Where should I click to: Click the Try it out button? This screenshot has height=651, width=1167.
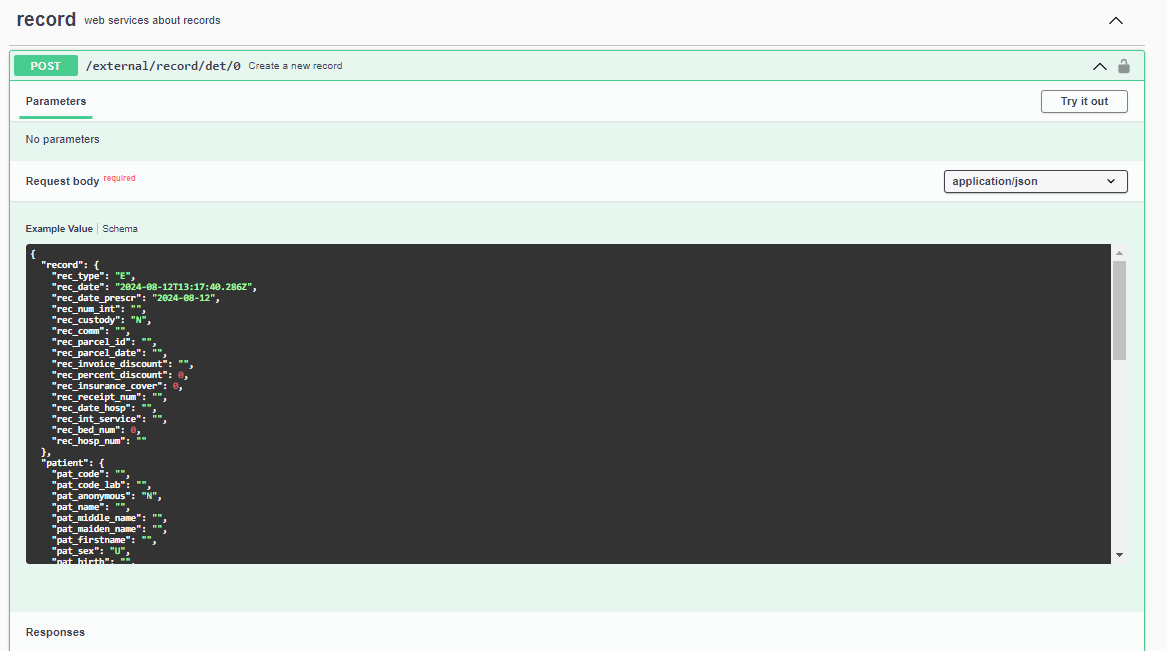(1084, 101)
